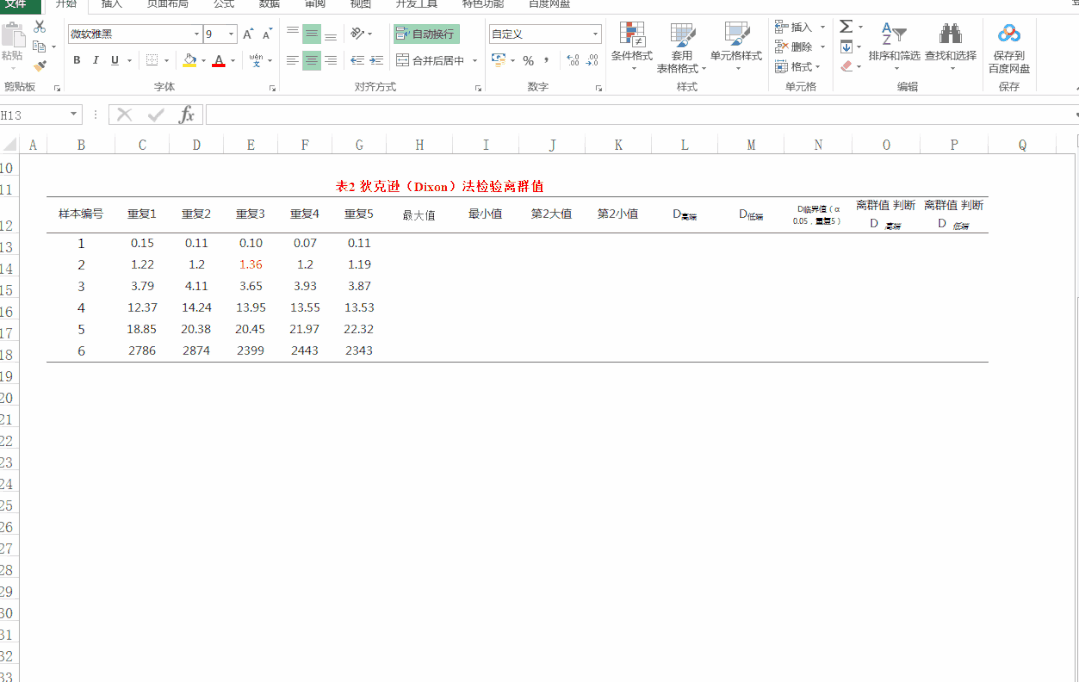
Task: Open the font name dropdown (微软雅黑)
Action: pyautogui.click(x=196, y=34)
